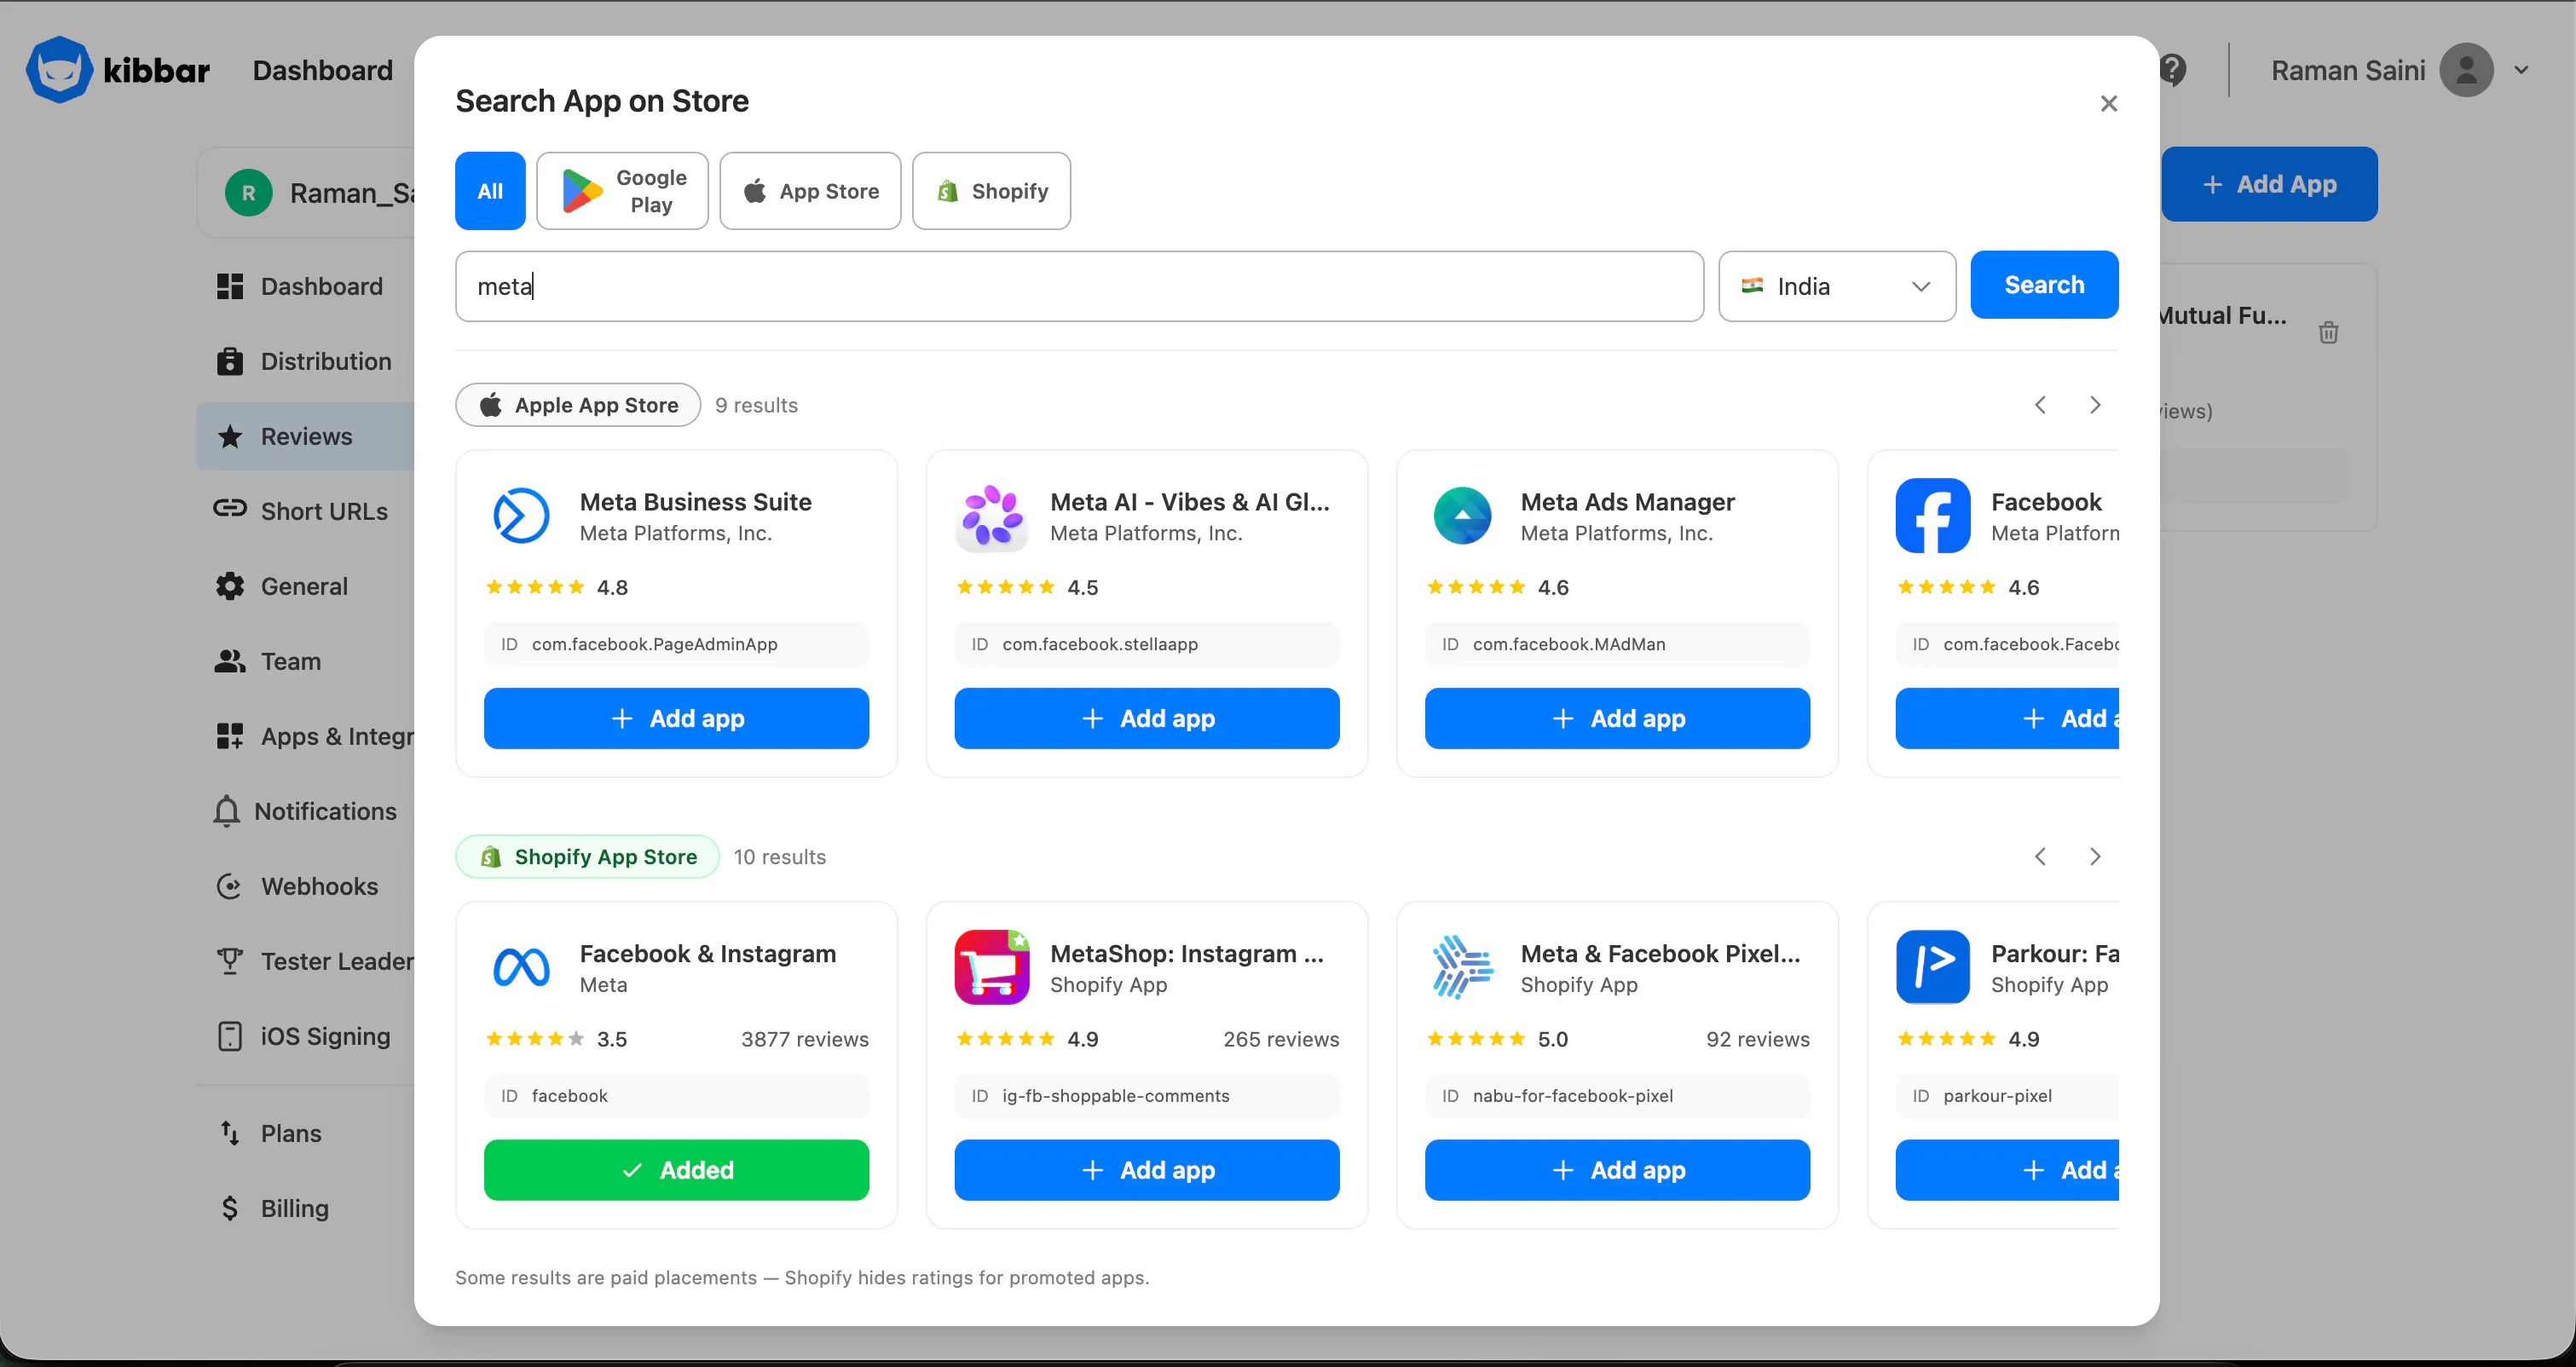
Task: Click the Webhooks sidebar icon
Action: (x=229, y=886)
